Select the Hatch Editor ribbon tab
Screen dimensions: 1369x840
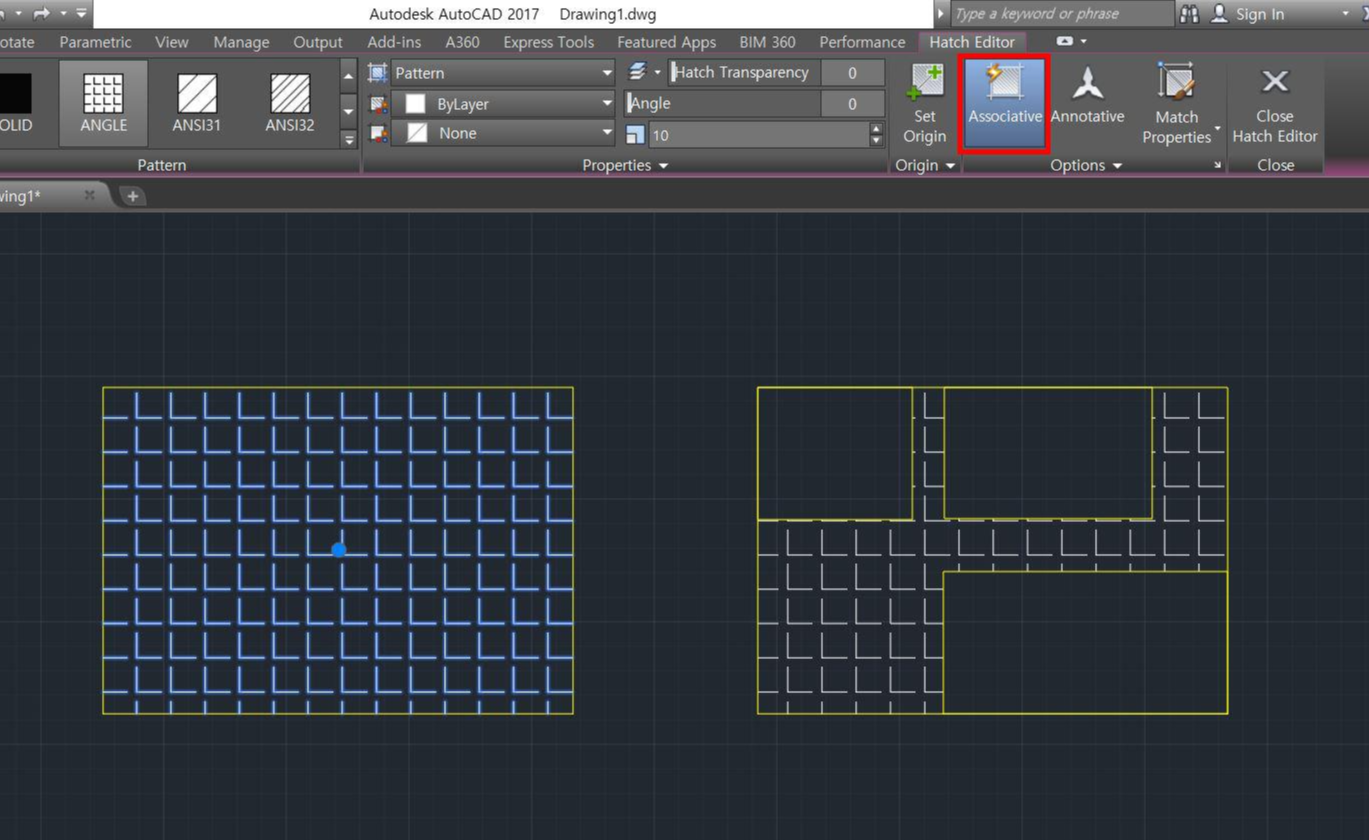coord(972,42)
